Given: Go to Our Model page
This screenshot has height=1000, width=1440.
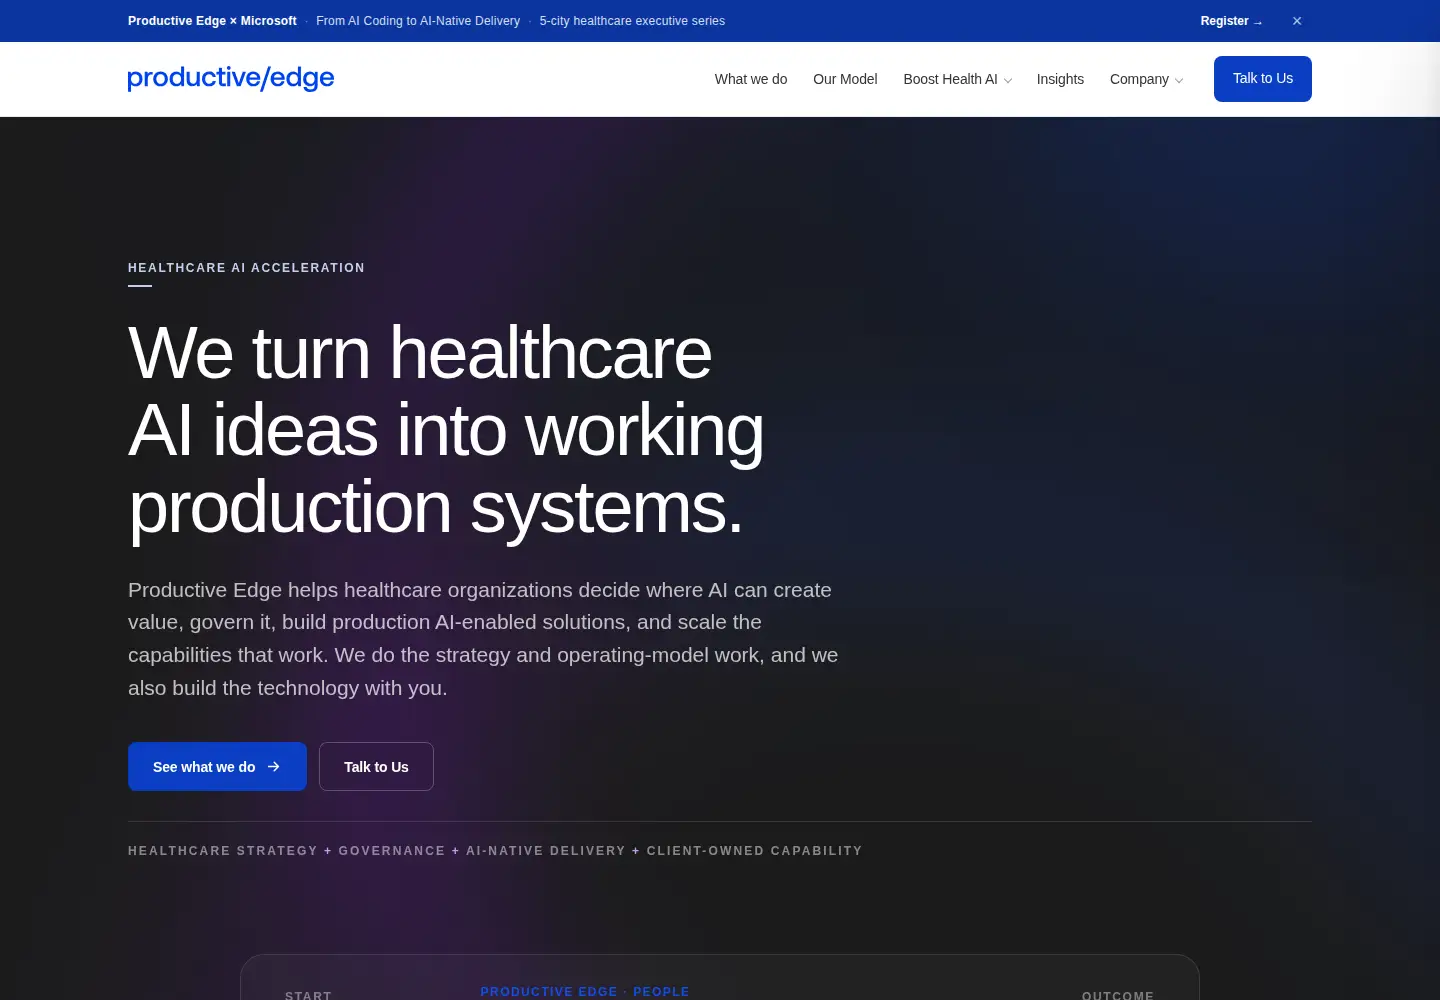Looking at the screenshot, I should [845, 79].
